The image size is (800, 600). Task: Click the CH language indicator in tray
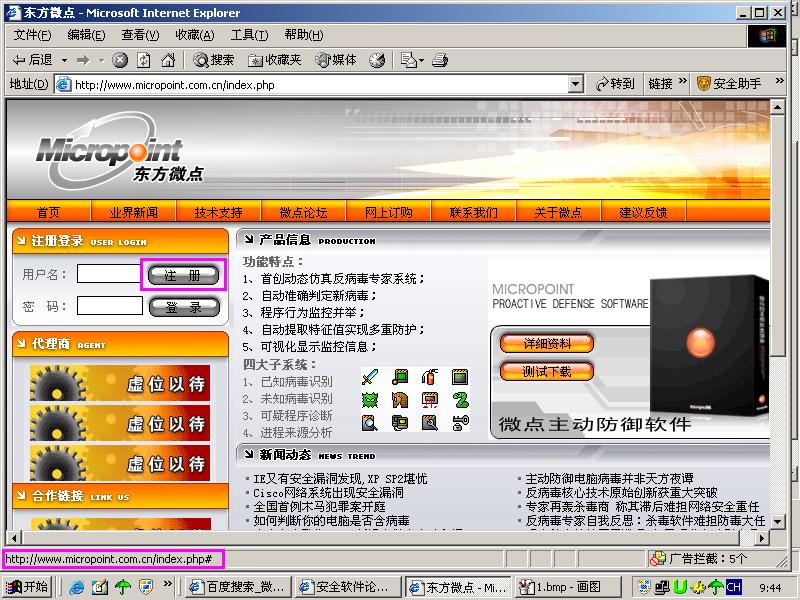pos(733,587)
